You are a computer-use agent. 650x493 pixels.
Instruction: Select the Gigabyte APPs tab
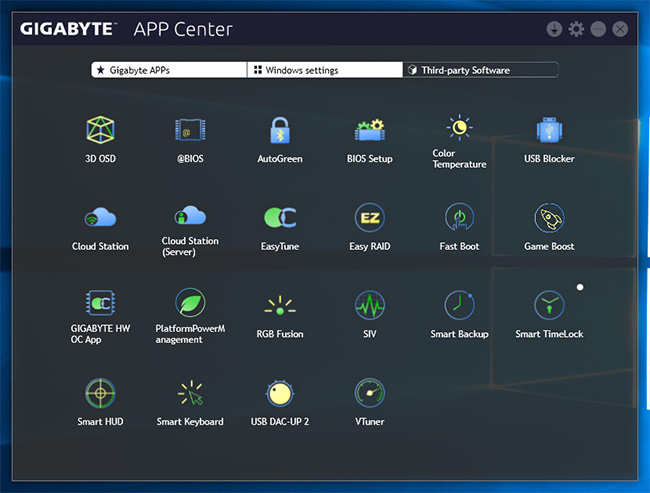(x=168, y=70)
